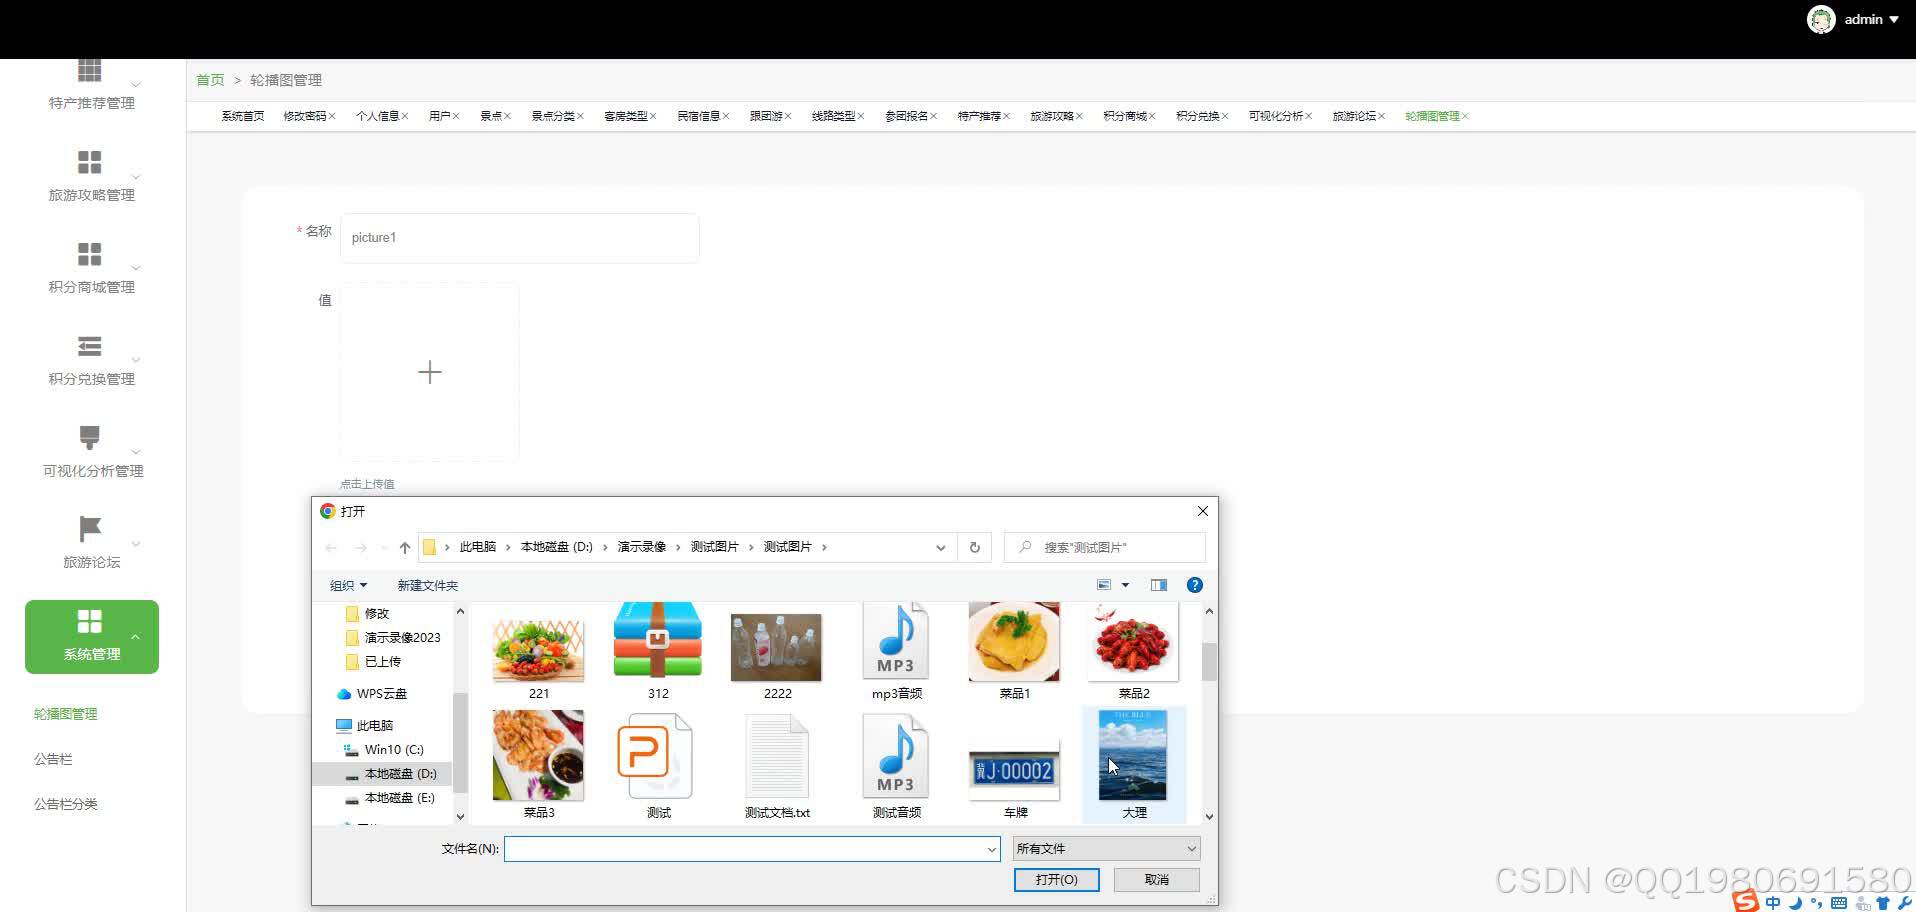Close the 轮播图管理 tab
1916x912 pixels.
pyautogui.click(x=1465, y=116)
